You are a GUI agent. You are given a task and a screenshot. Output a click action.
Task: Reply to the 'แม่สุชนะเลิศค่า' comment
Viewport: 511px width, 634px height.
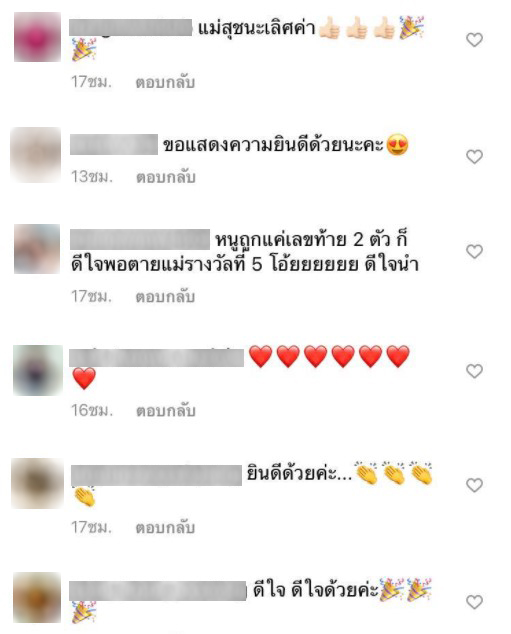coord(165,82)
